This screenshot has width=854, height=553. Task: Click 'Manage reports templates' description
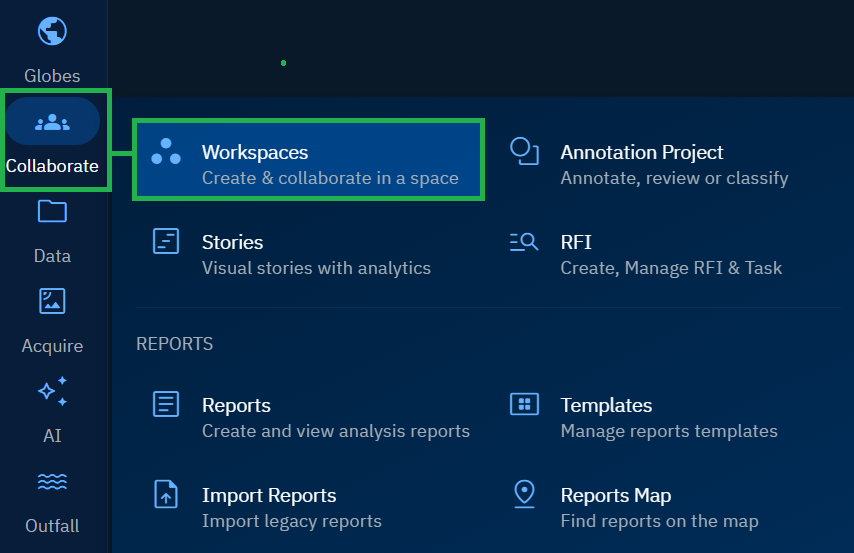click(x=669, y=431)
